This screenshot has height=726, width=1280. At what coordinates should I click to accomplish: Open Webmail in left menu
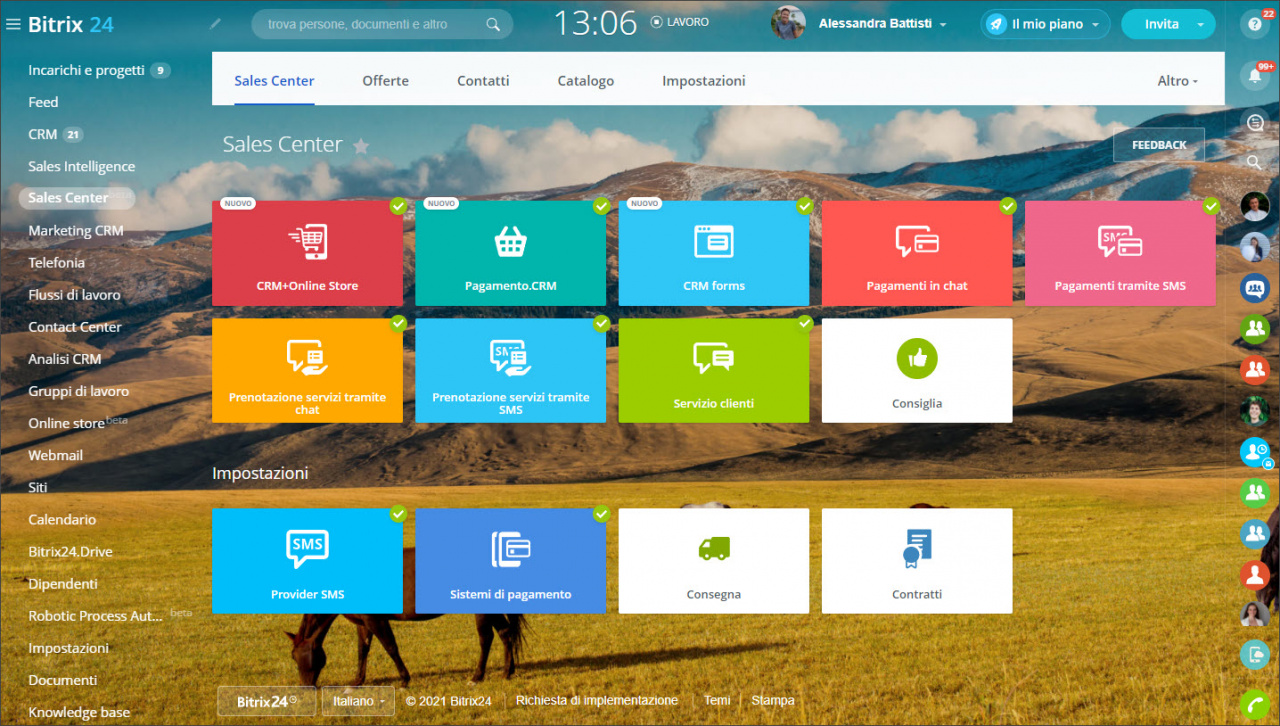point(56,455)
